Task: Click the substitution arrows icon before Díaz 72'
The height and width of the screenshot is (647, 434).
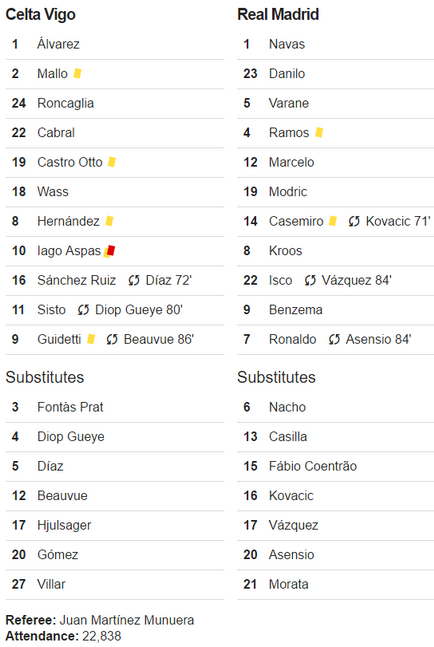Action: [x=133, y=281]
